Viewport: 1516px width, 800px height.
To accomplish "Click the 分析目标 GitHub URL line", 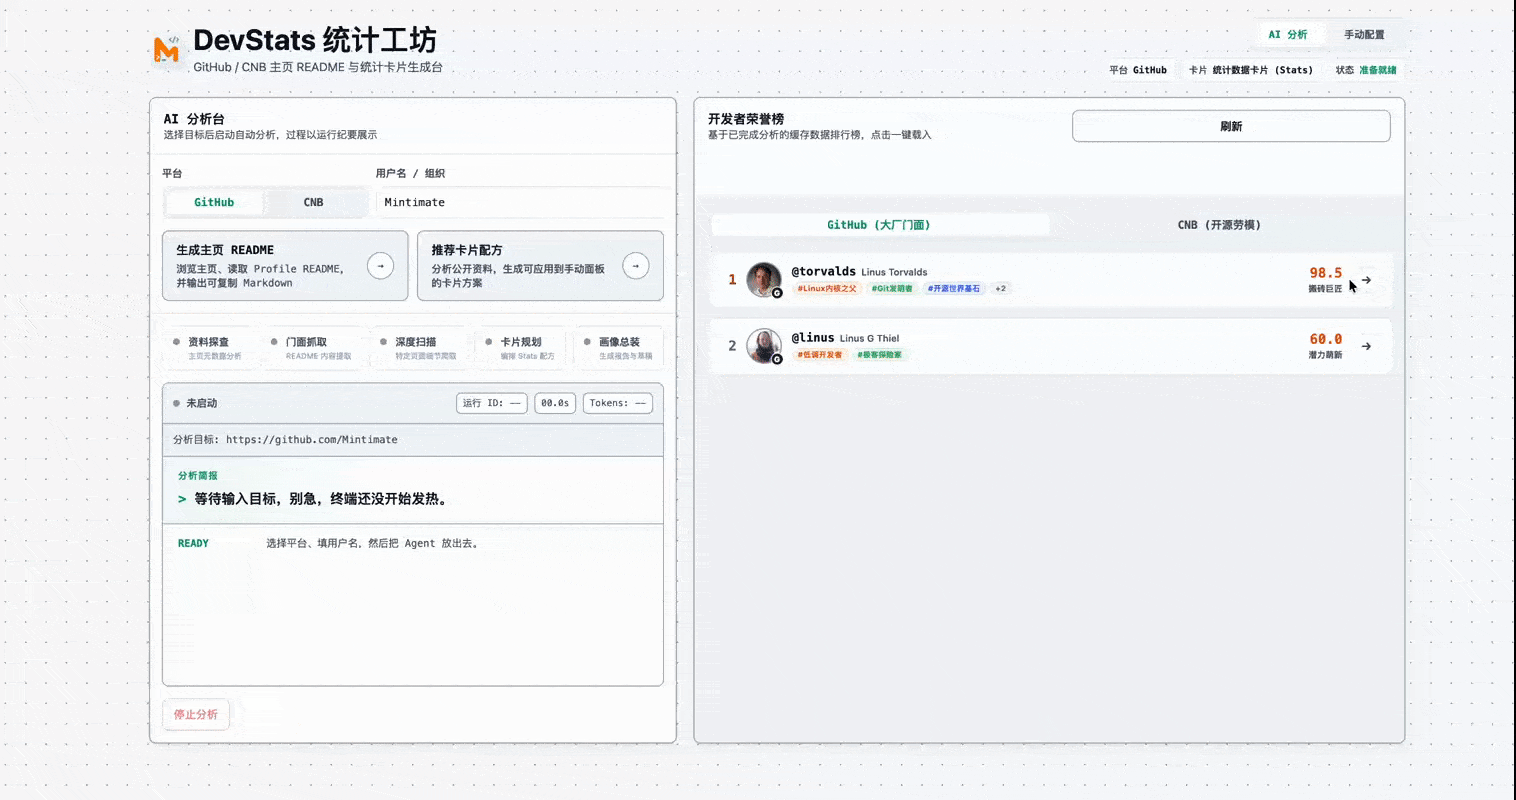I will point(285,439).
